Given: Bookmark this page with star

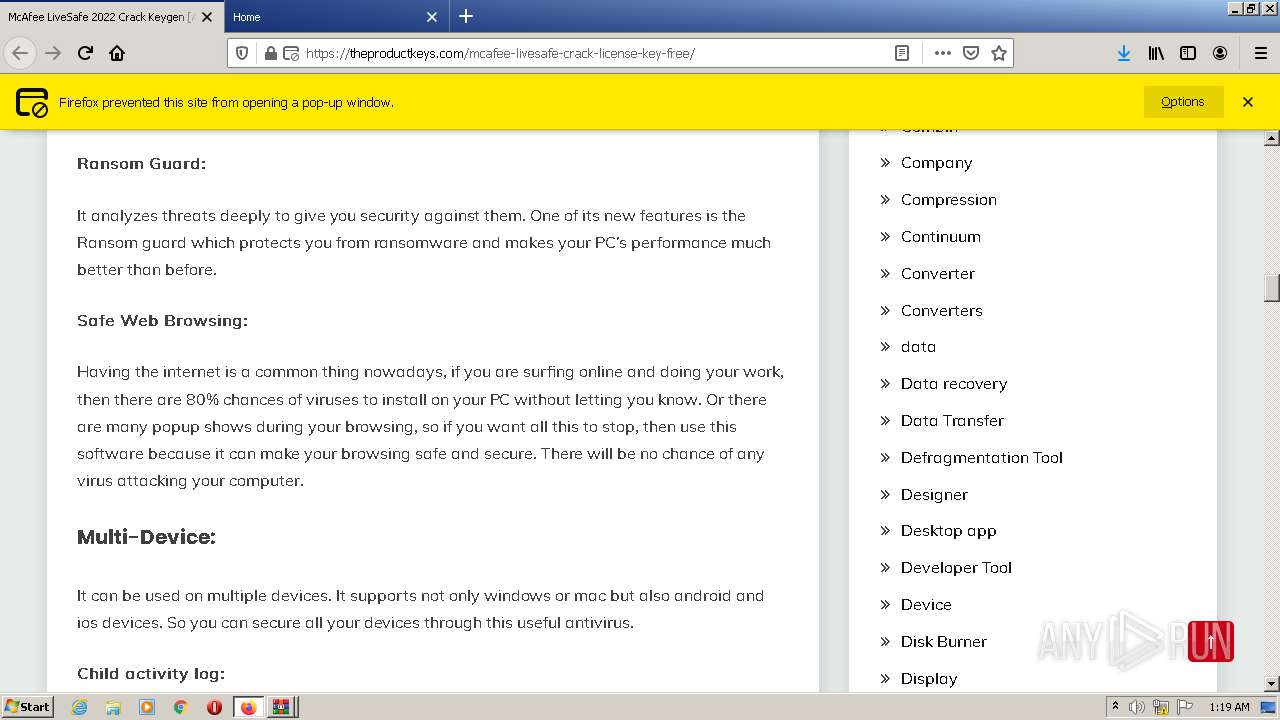Looking at the screenshot, I should coord(998,53).
